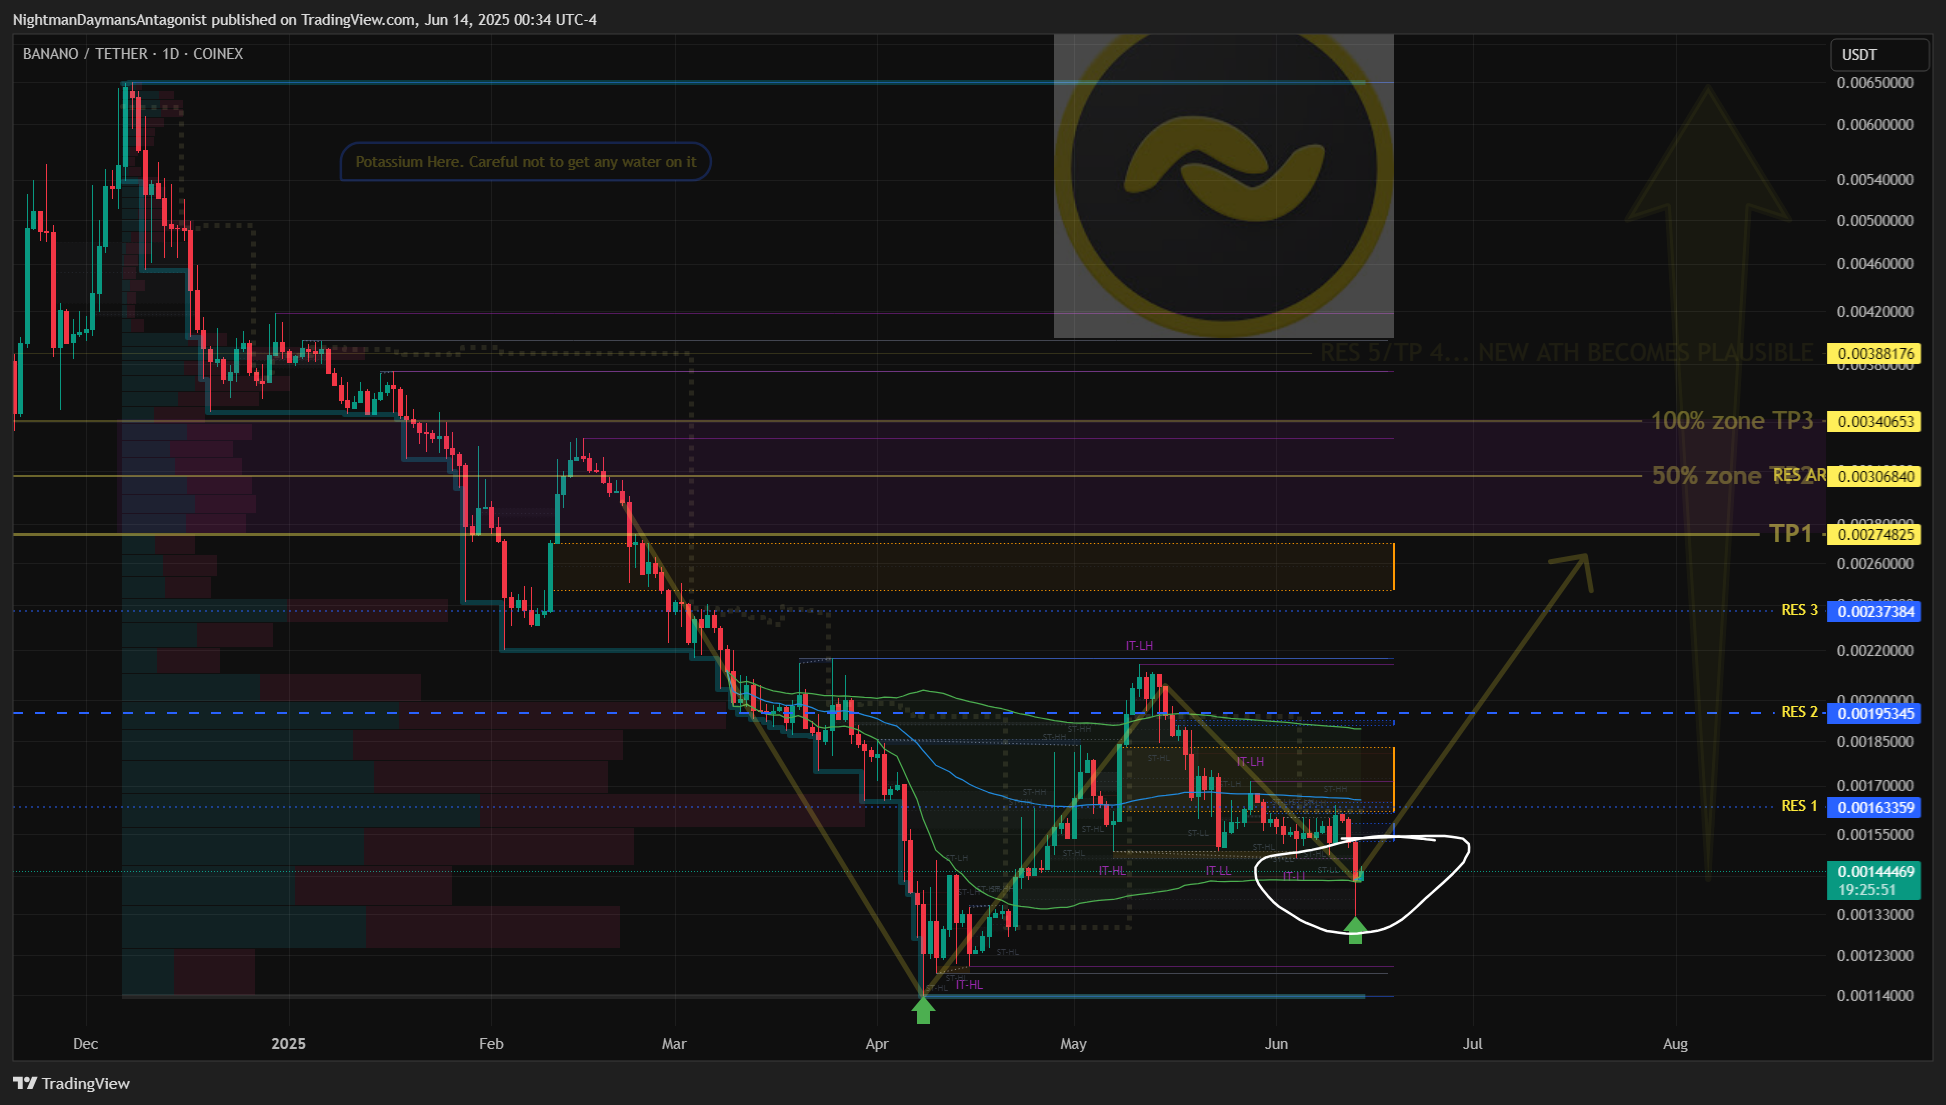The image size is (1946, 1105).
Task: Click the 0.00220000 price axis value
Action: click(1875, 651)
